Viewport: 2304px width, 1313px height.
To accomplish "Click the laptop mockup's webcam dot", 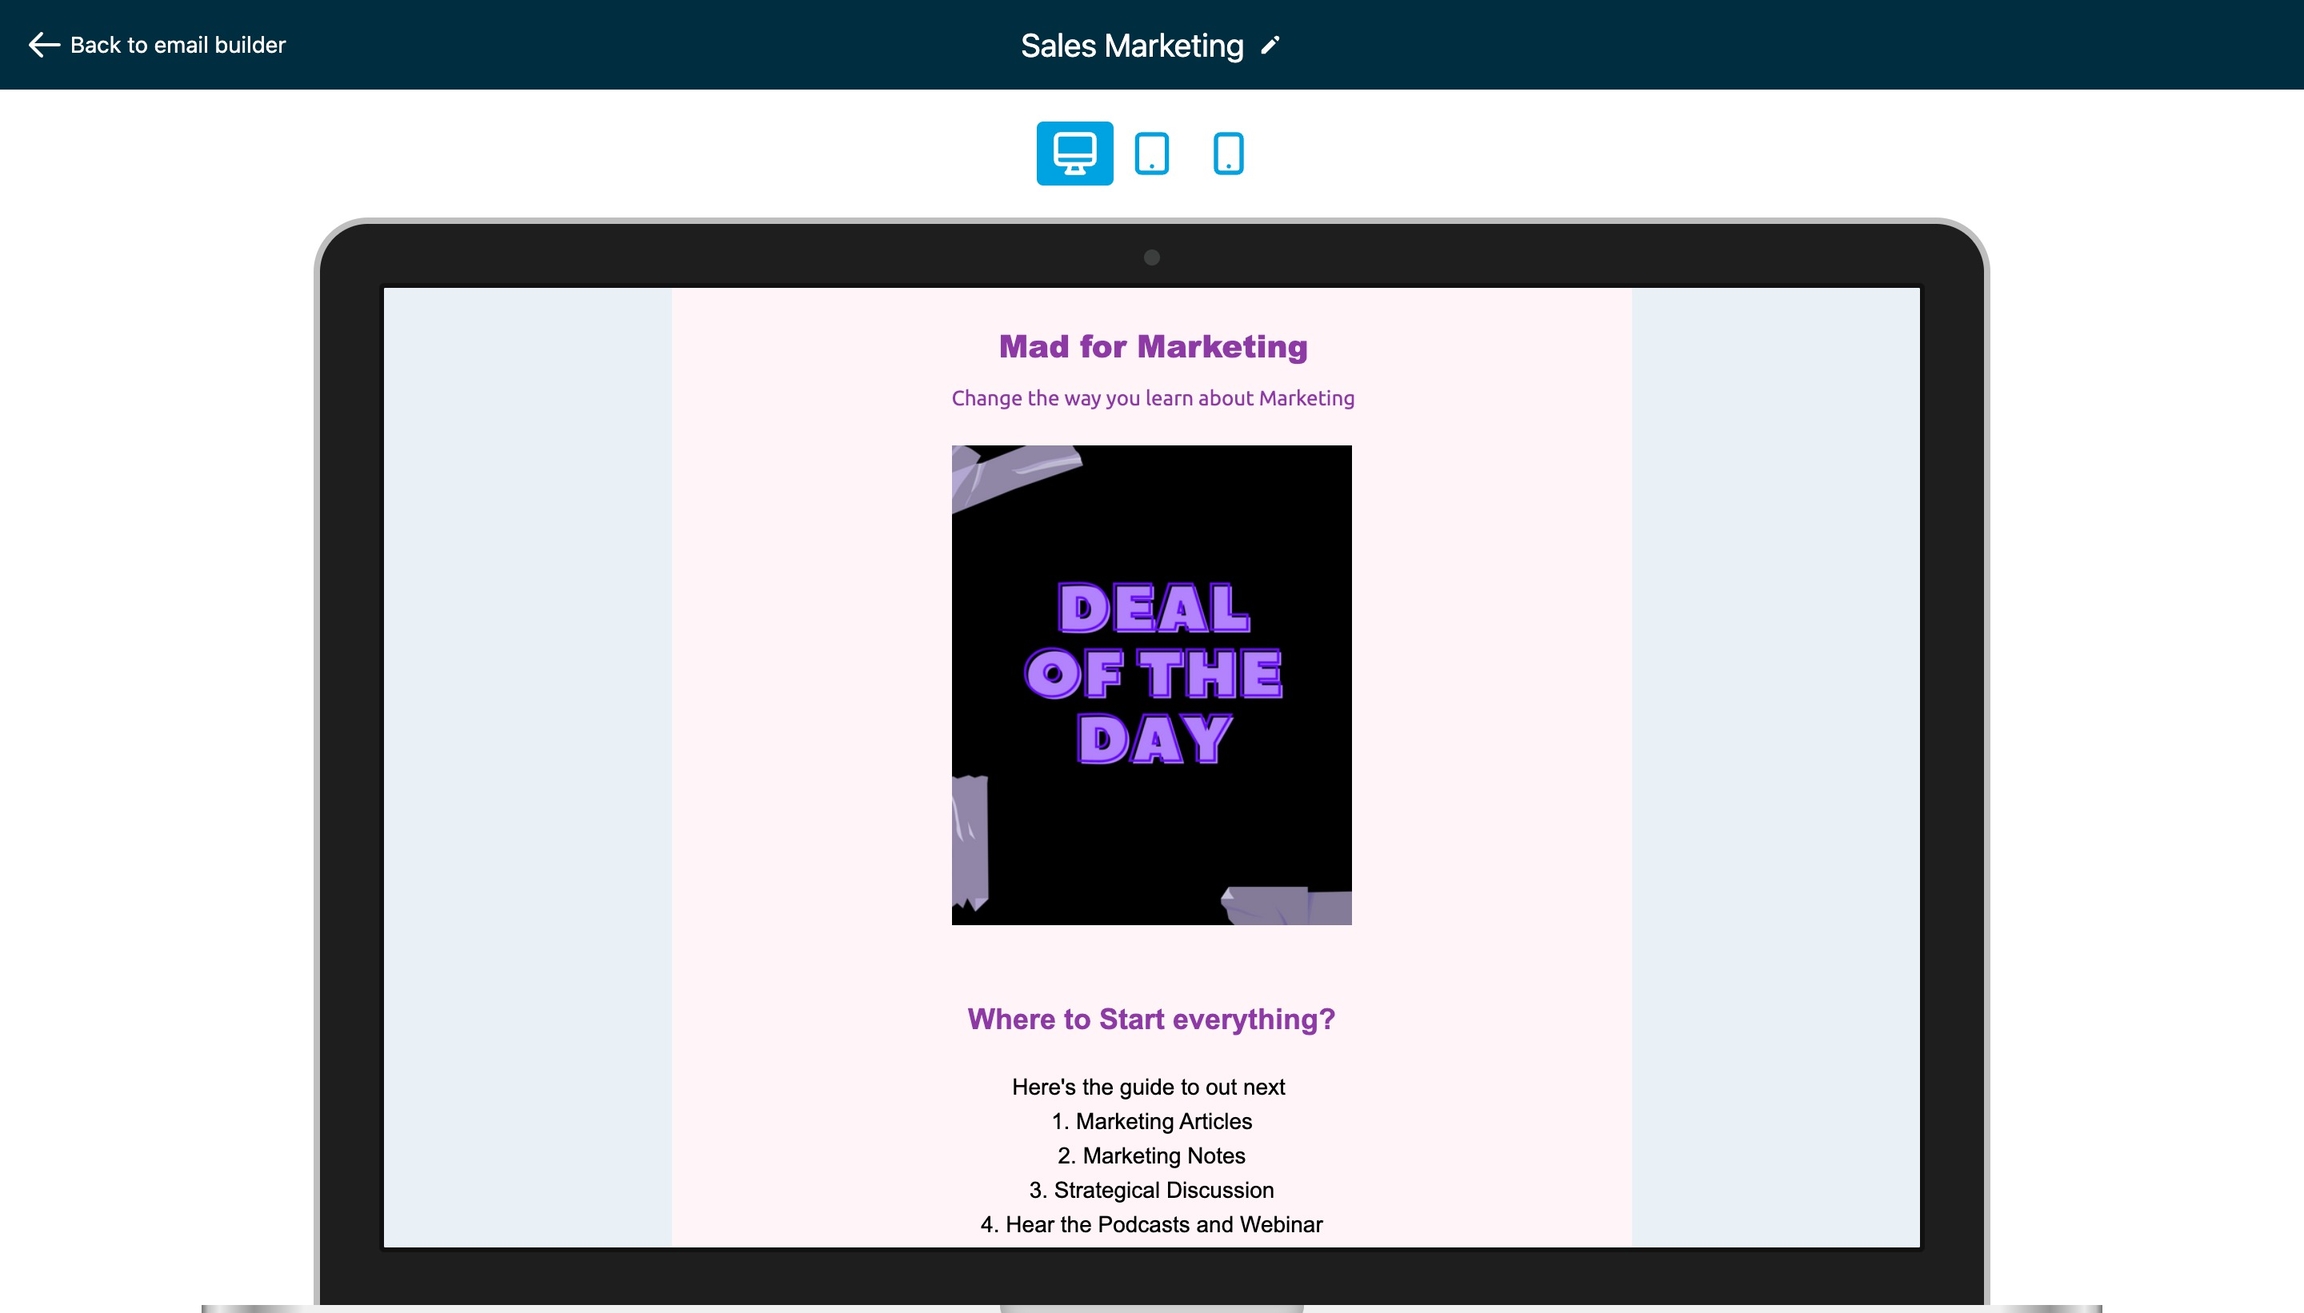I will tap(1152, 258).
